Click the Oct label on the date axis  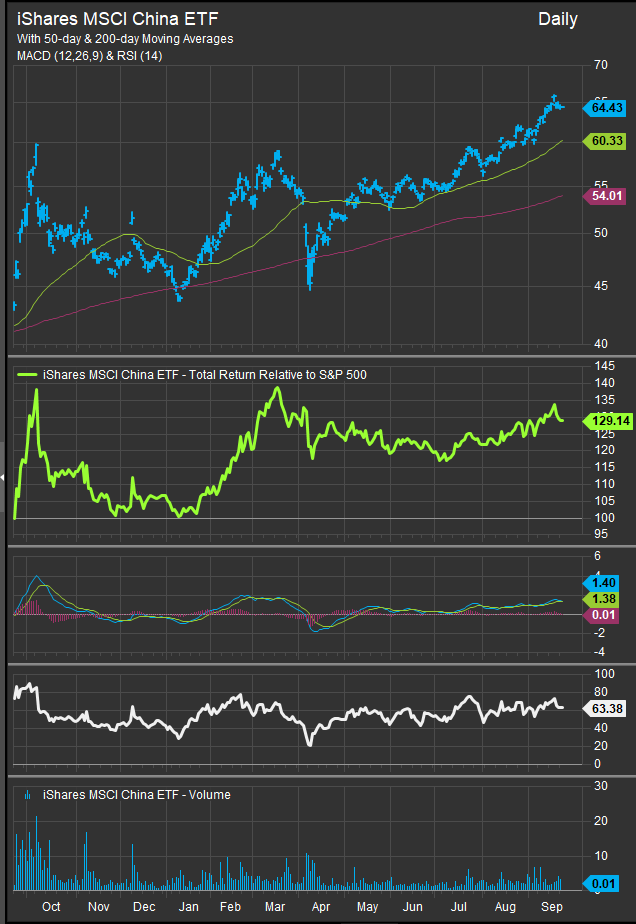tap(51, 906)
